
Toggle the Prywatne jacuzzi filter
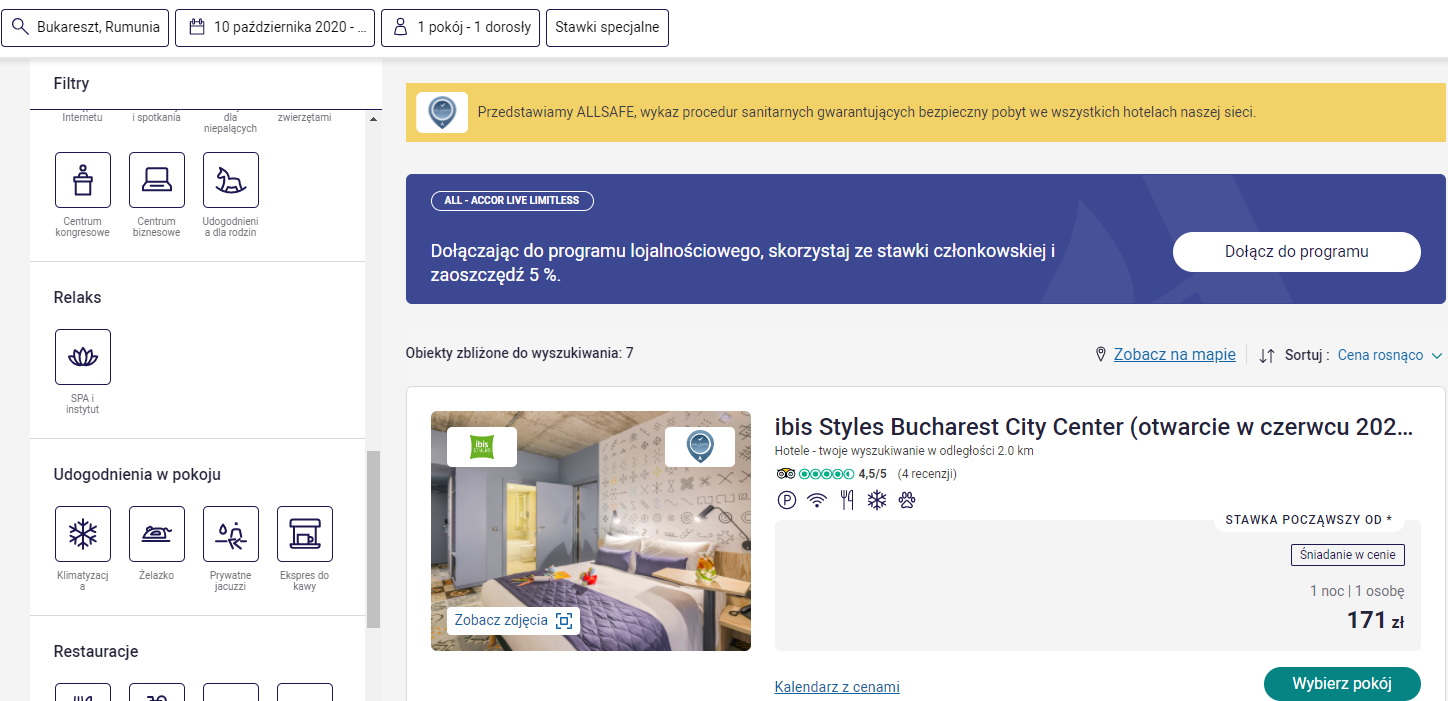pos(231,534)
